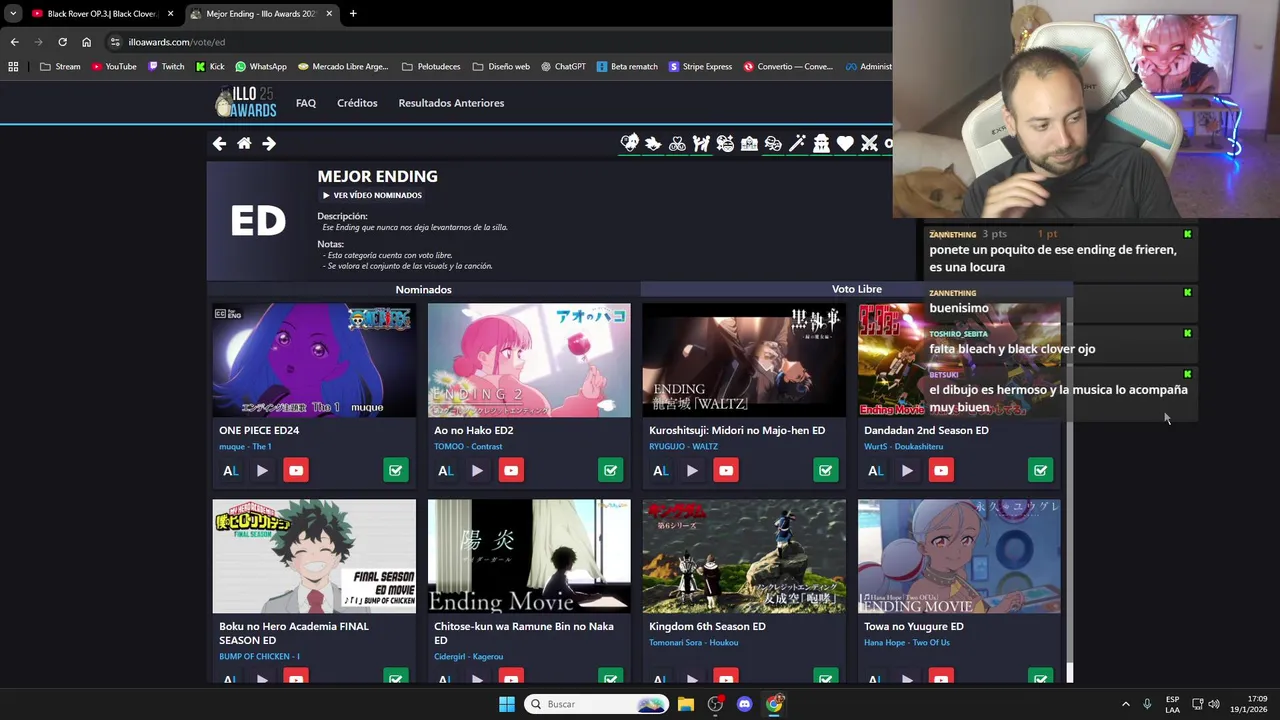
Task: Open the Diseño web bookmarks folder
Action: (501, 67)
